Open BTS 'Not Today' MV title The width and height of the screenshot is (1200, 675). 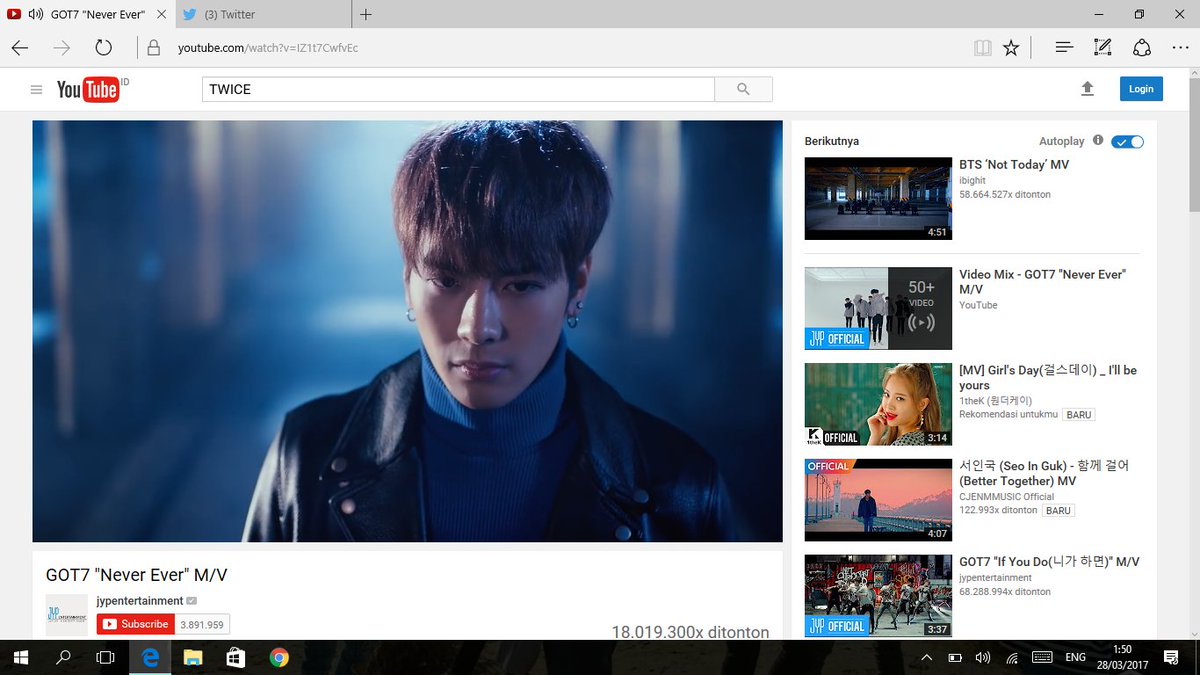pos(1014,164)
